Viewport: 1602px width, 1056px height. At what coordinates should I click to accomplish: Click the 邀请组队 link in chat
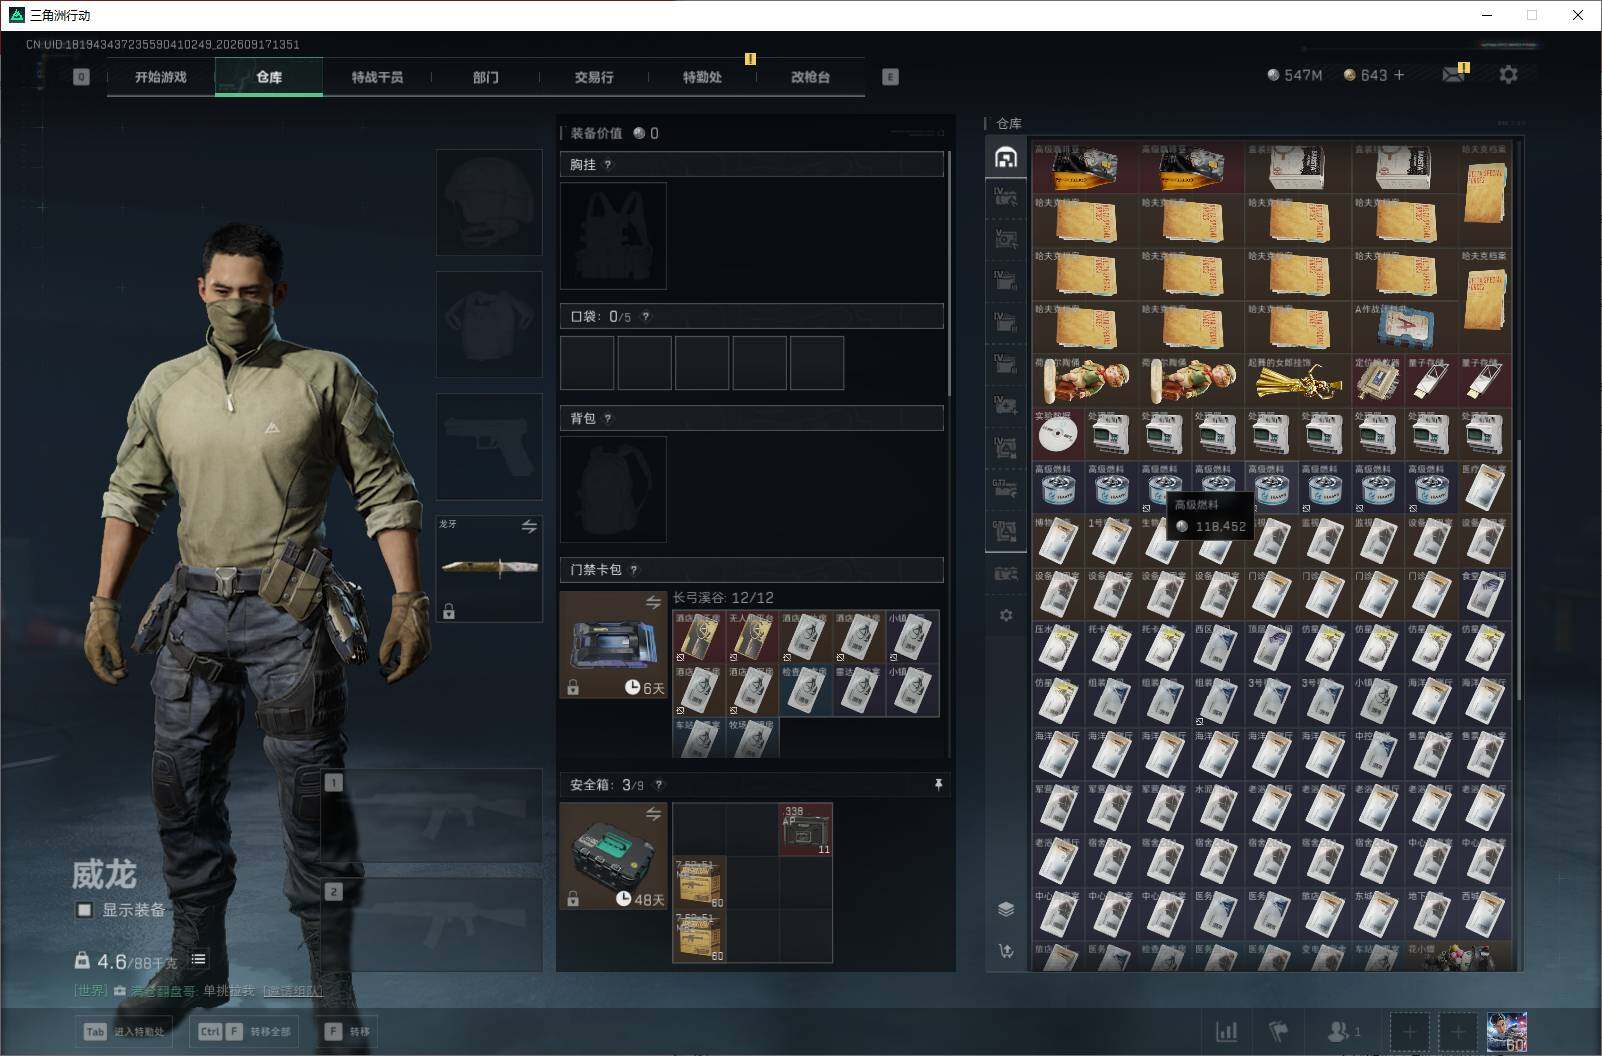293,991
